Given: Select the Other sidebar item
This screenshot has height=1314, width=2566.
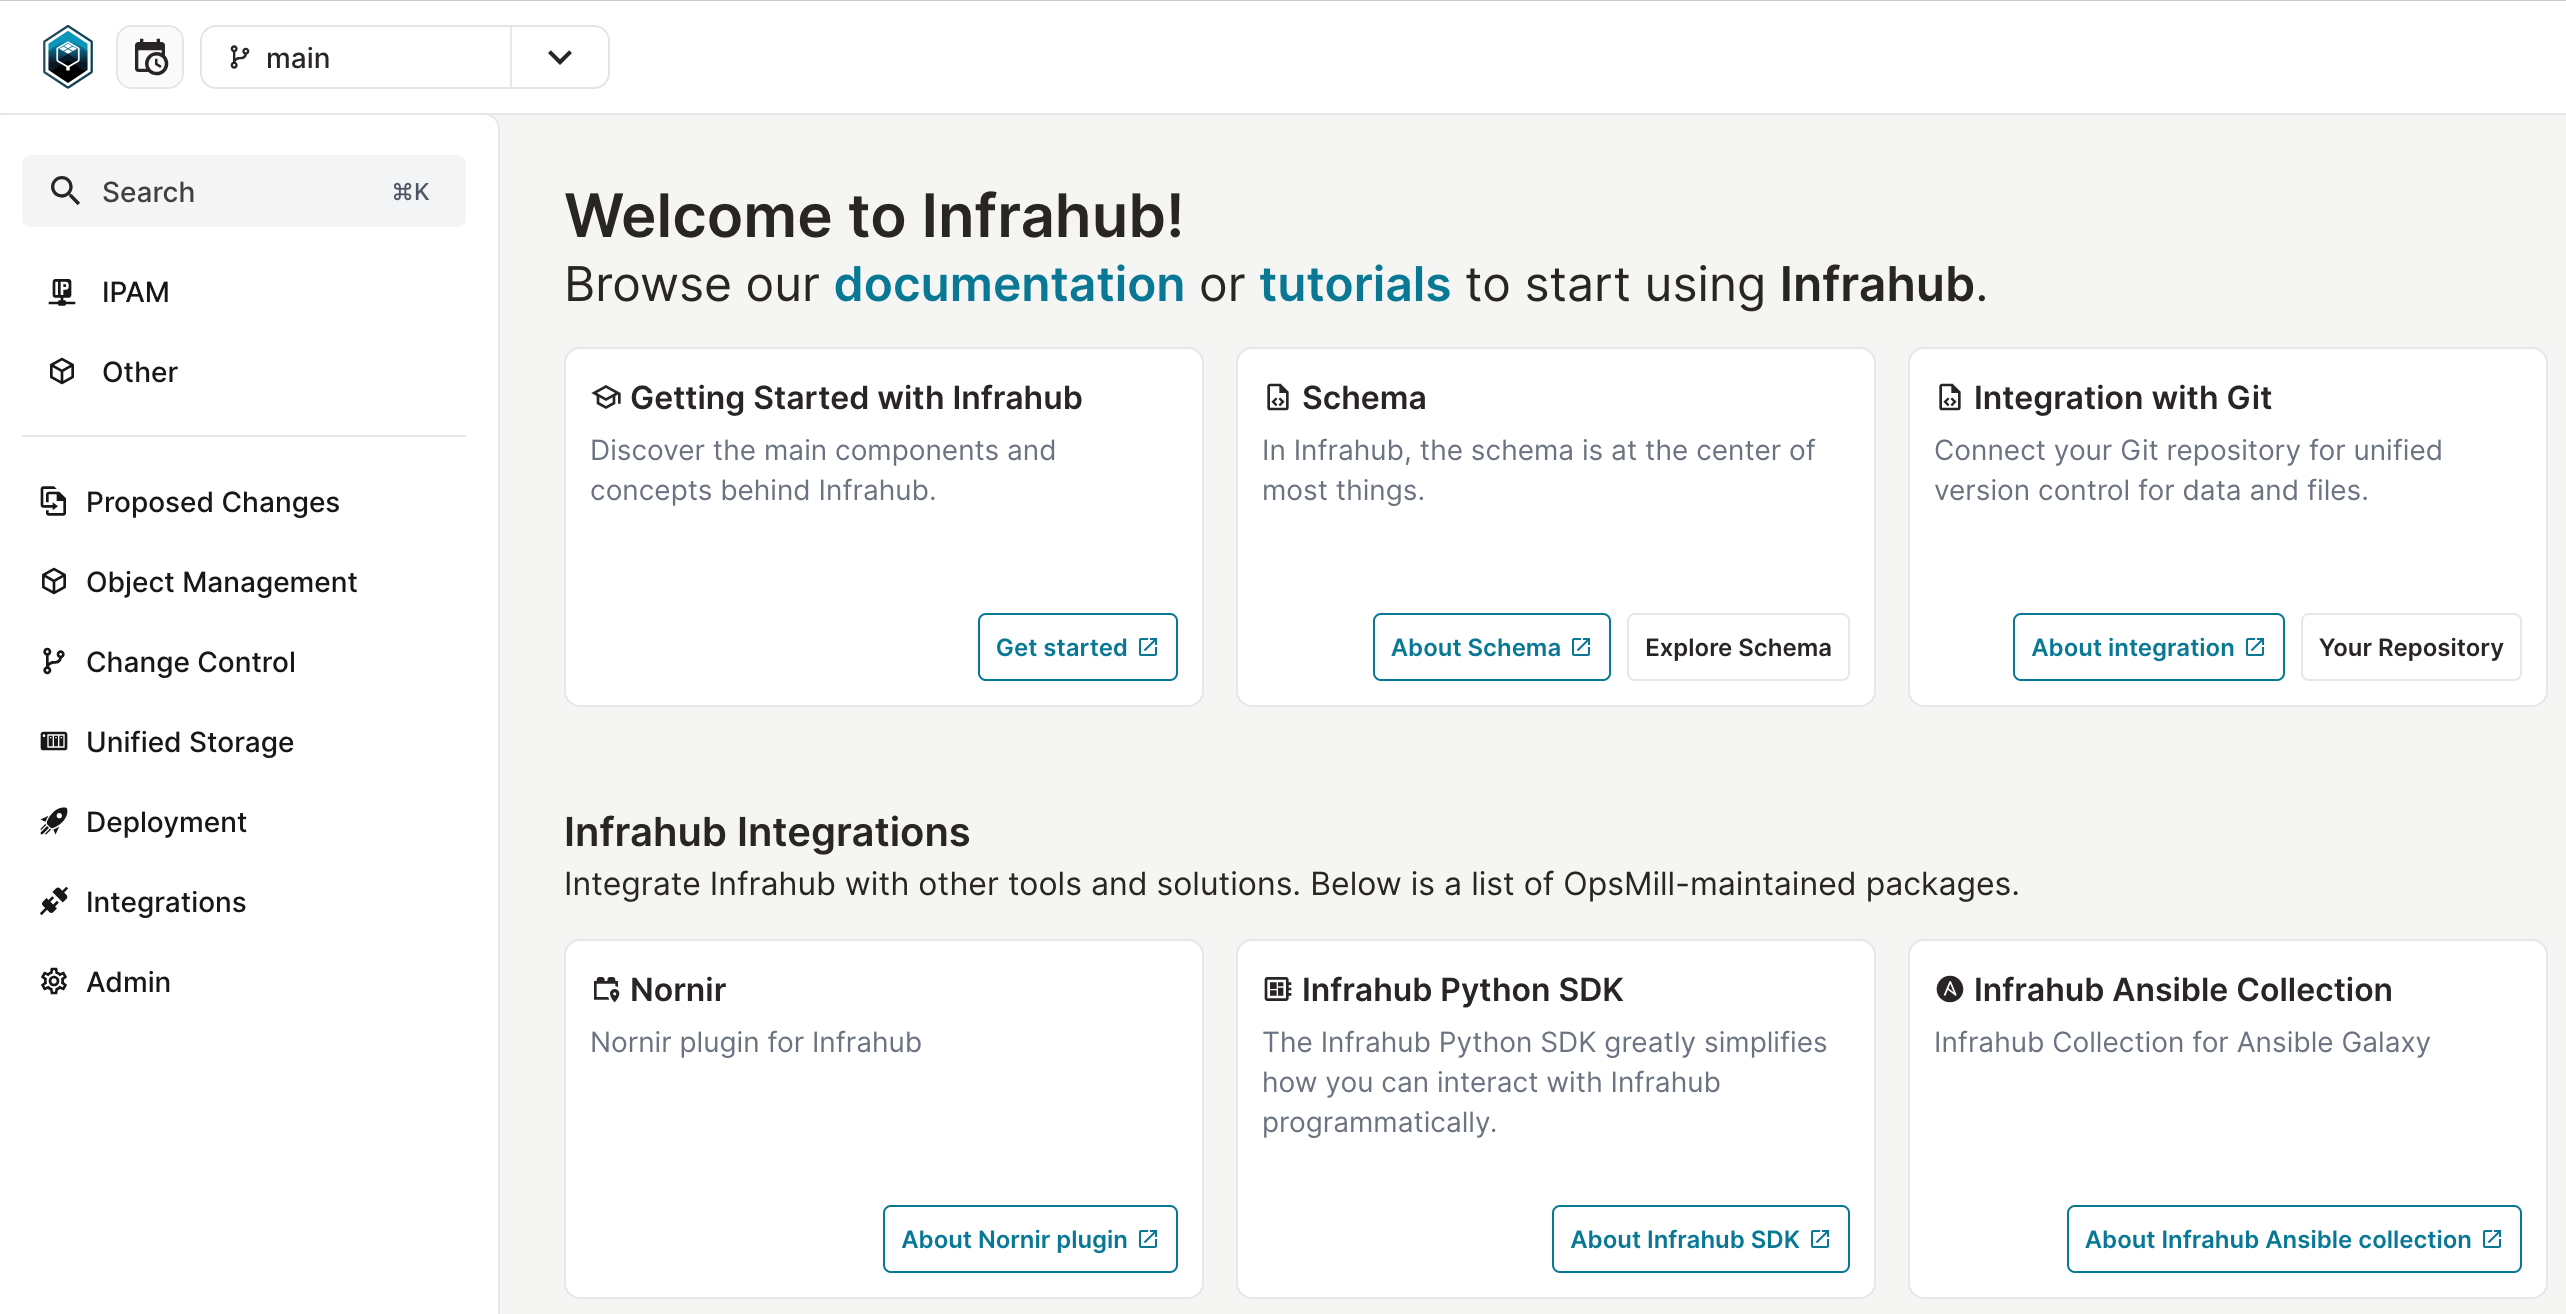Looking at the screenshot, I should point(139,371).
